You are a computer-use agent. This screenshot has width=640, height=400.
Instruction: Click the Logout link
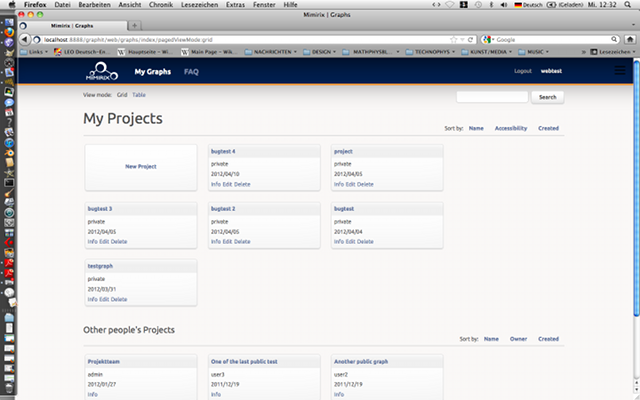point(523,71)
